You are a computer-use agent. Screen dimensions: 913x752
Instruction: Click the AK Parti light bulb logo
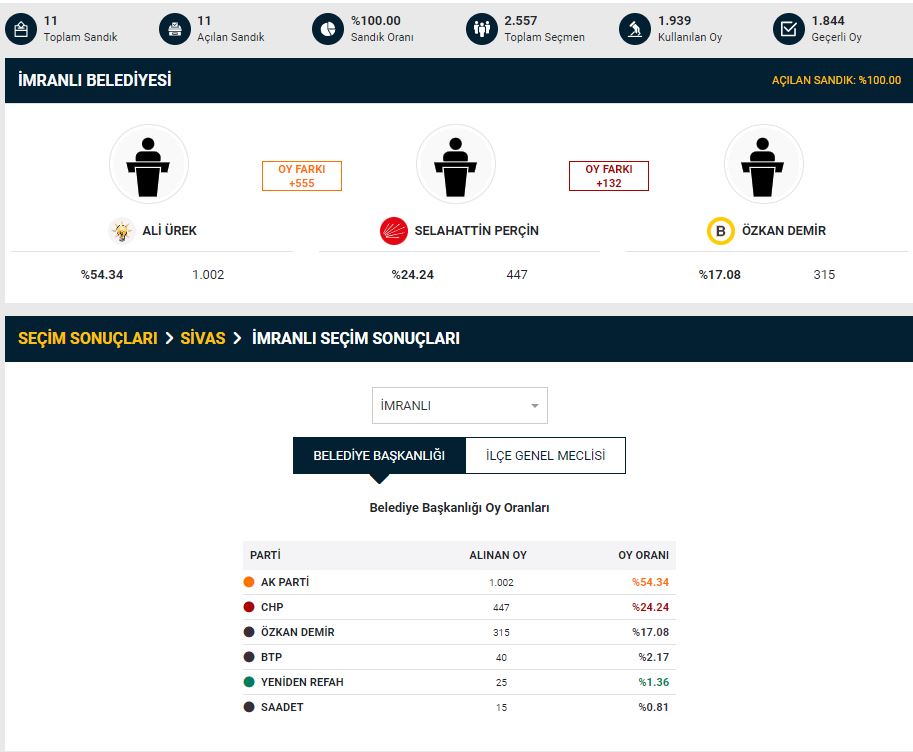tap(122, 231)
